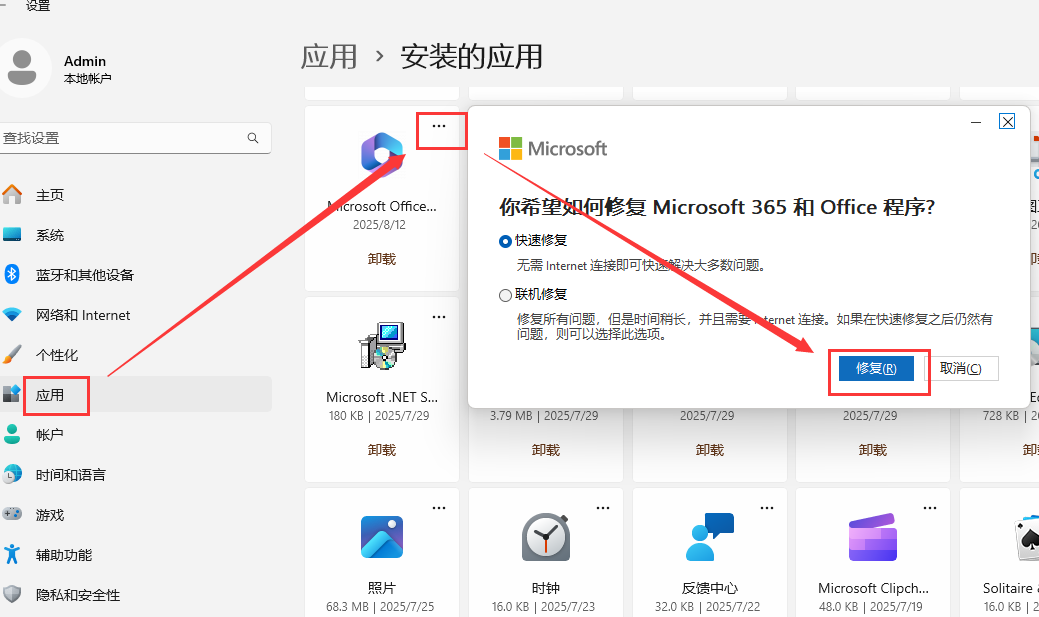Click 180 KB | 2025/7/29 text
Viewport: 1039px width, 617px height.
[x=379, y=416]
